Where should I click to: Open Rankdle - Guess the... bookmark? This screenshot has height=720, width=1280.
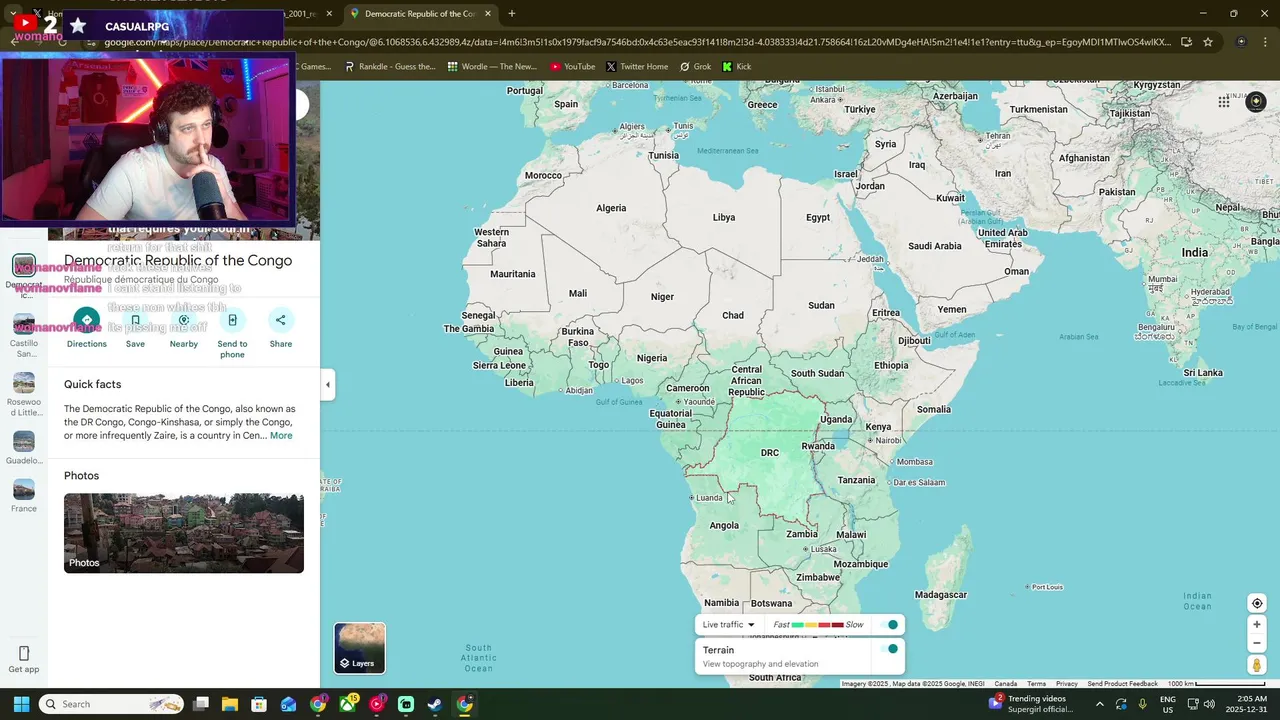tap(390, 67)
